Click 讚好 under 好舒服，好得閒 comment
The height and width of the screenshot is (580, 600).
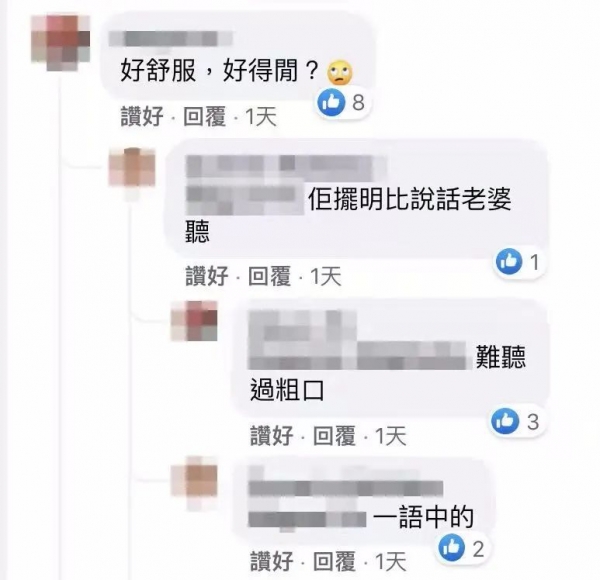click(142, 116)
